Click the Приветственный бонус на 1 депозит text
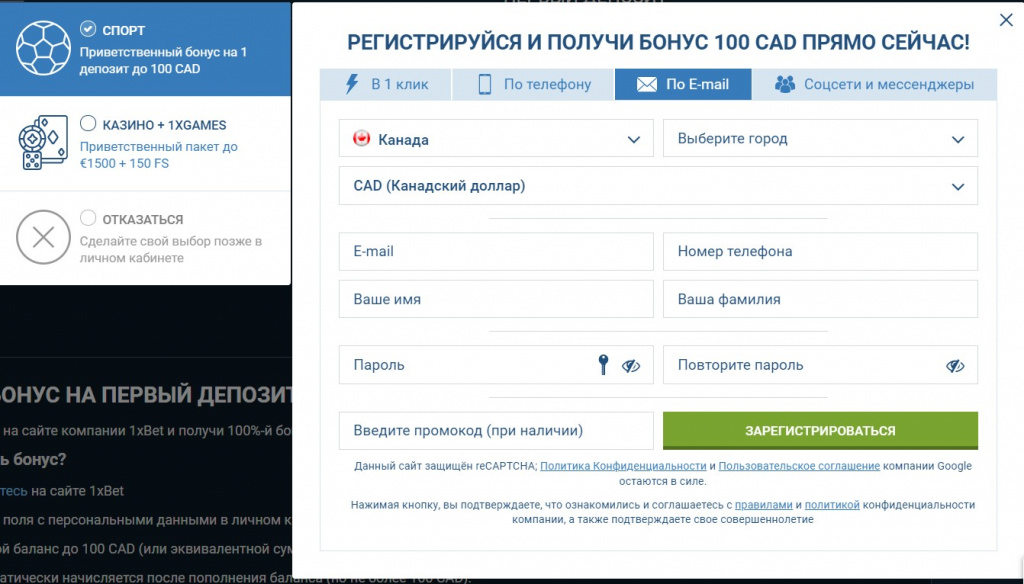 pos(163,60)
